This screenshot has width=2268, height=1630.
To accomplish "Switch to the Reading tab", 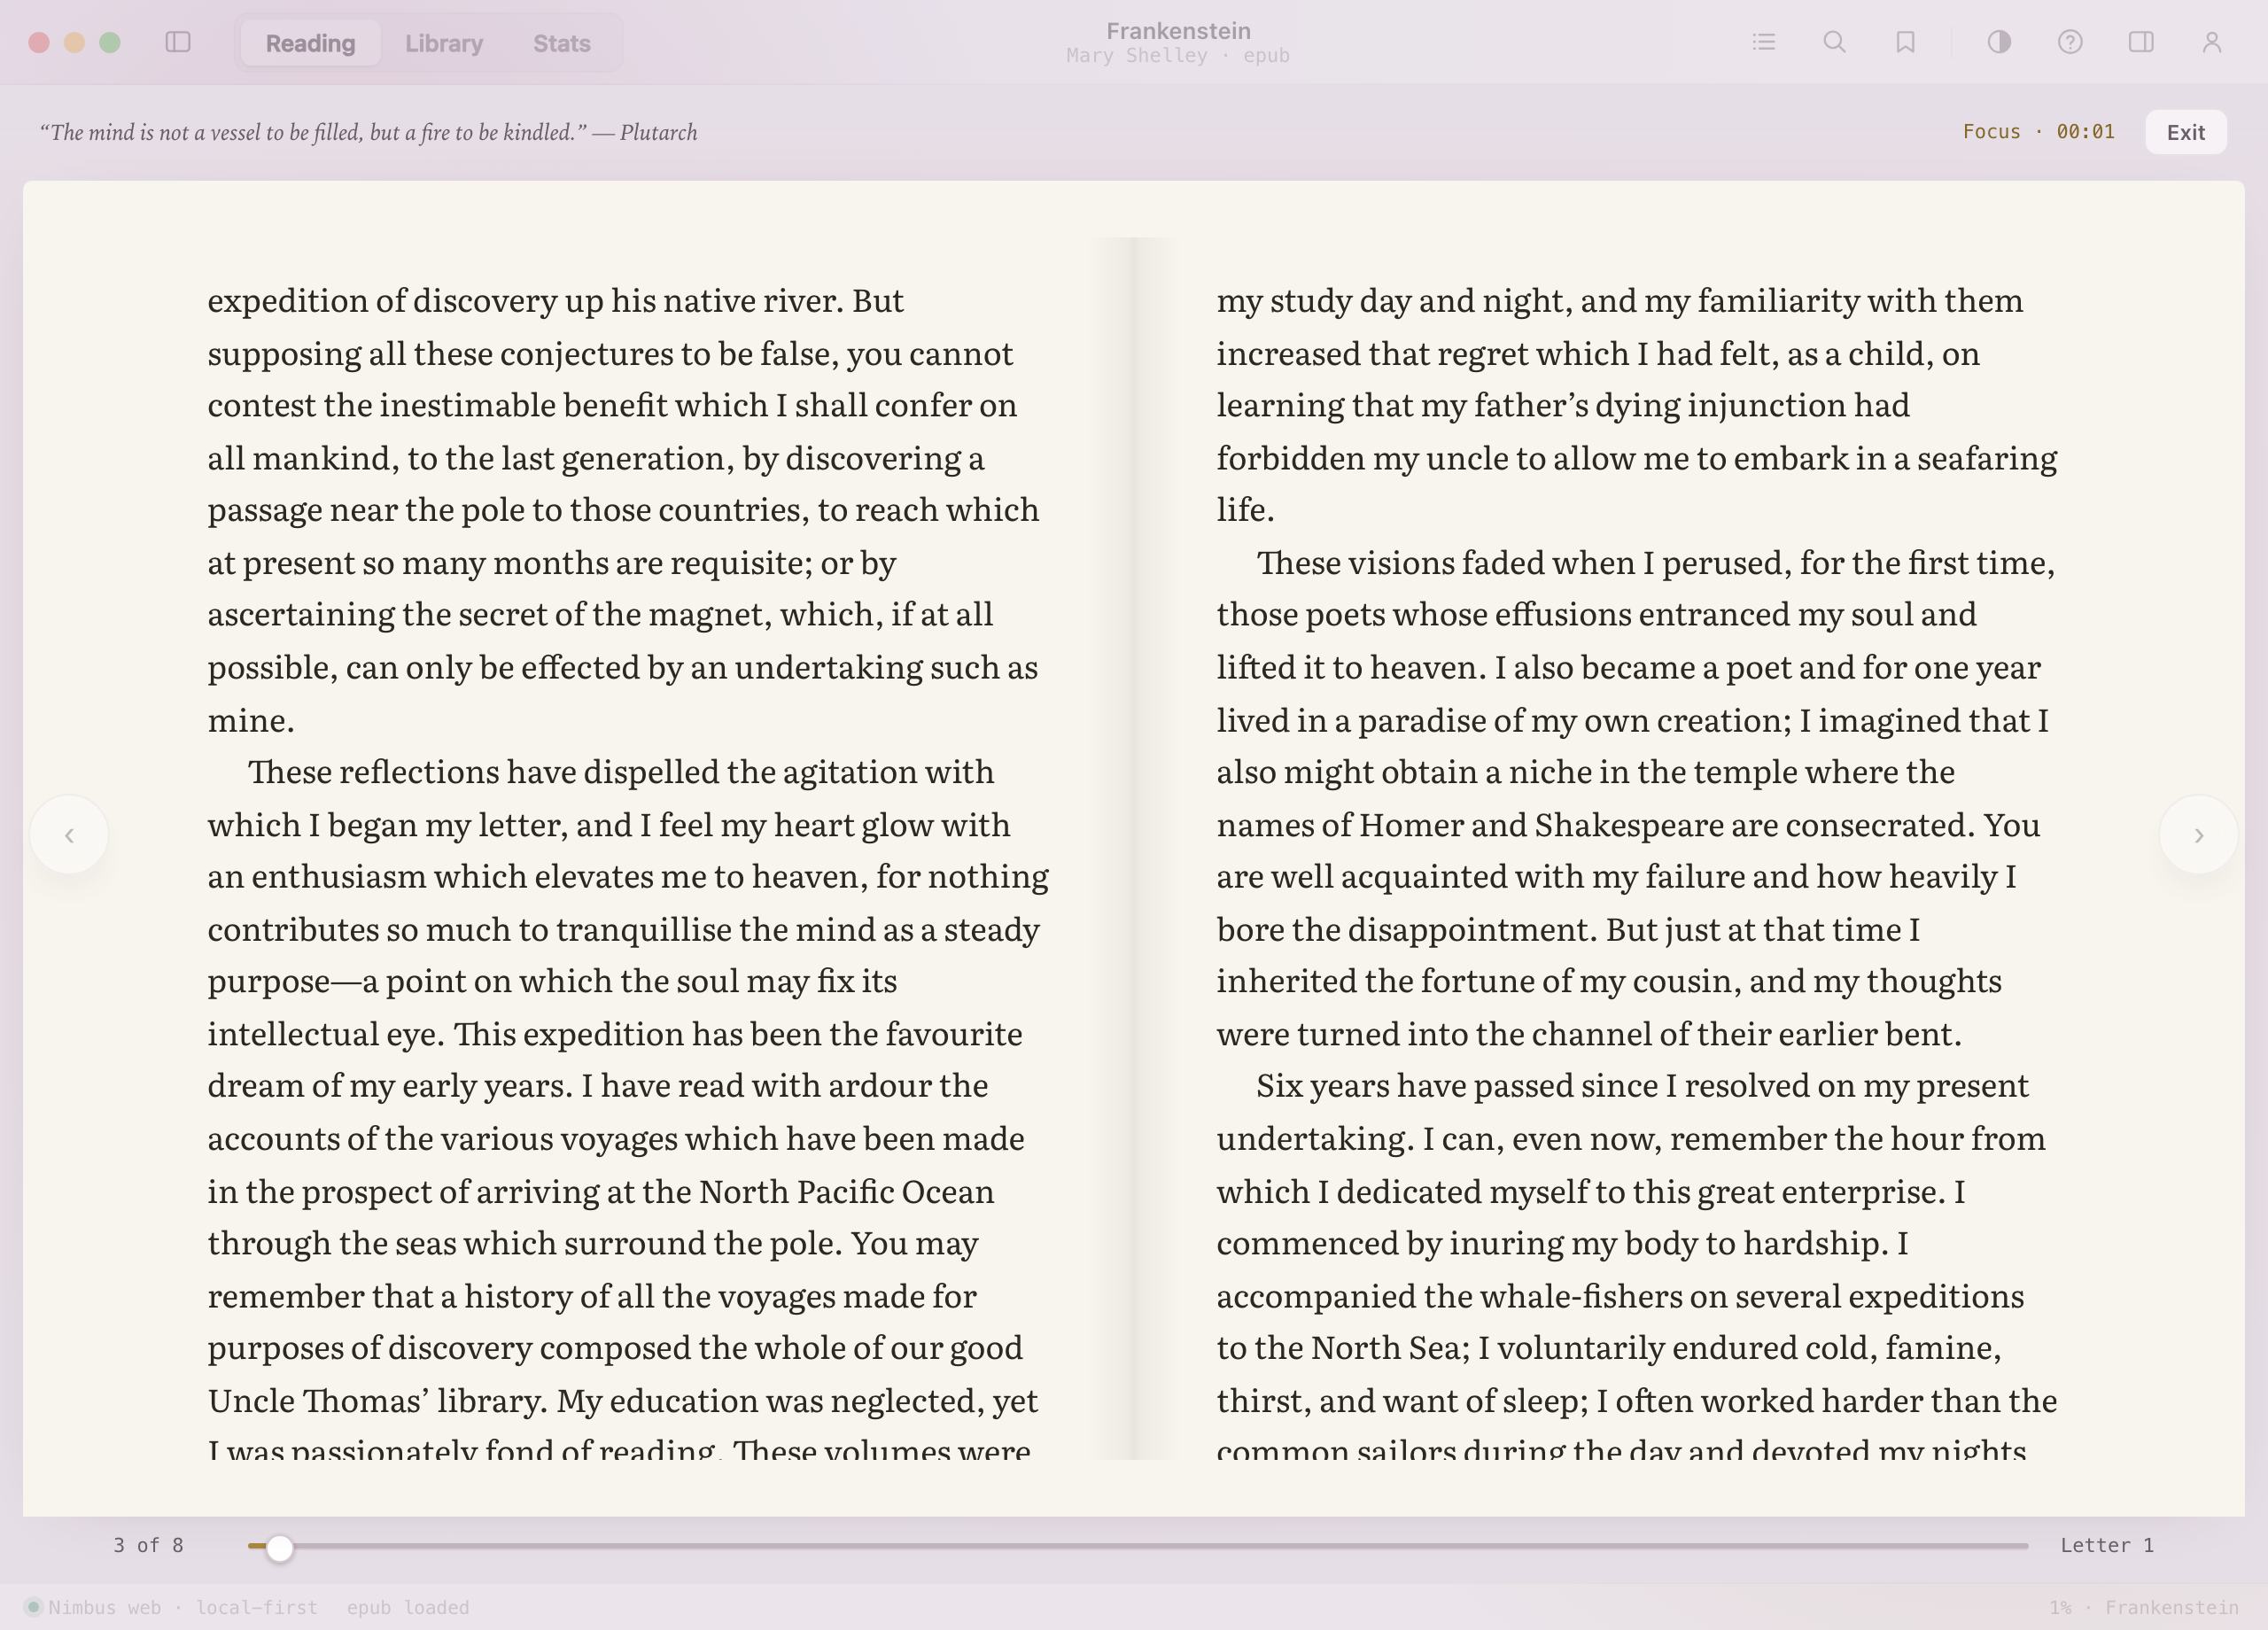I will coord(310,43).
